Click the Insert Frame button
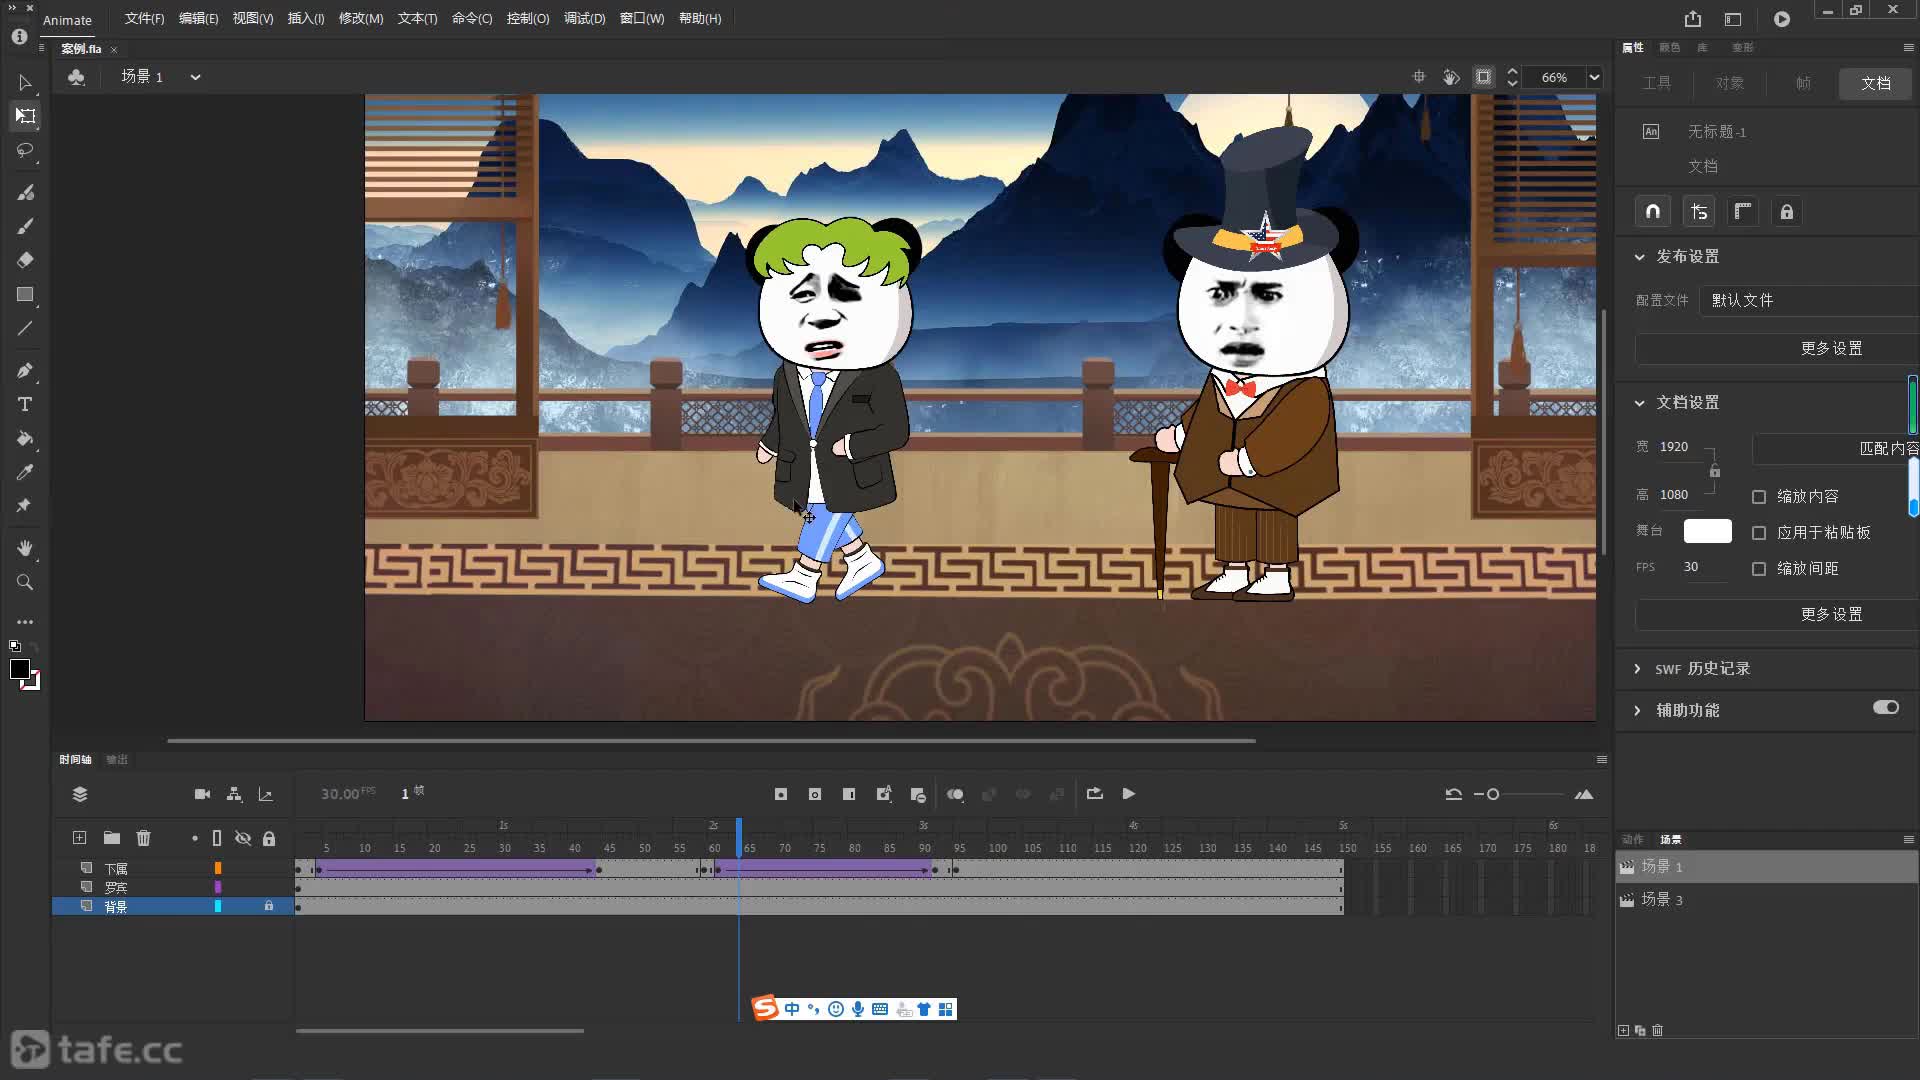Image resolution: width=1920 pixels, height=1080 pixels. click(849, 794)
